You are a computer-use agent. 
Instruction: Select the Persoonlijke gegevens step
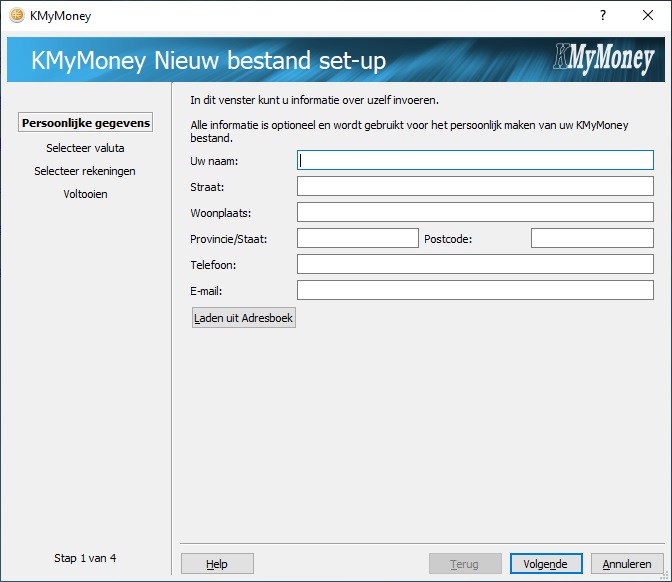pyautogui.click(x=85, y=123)
